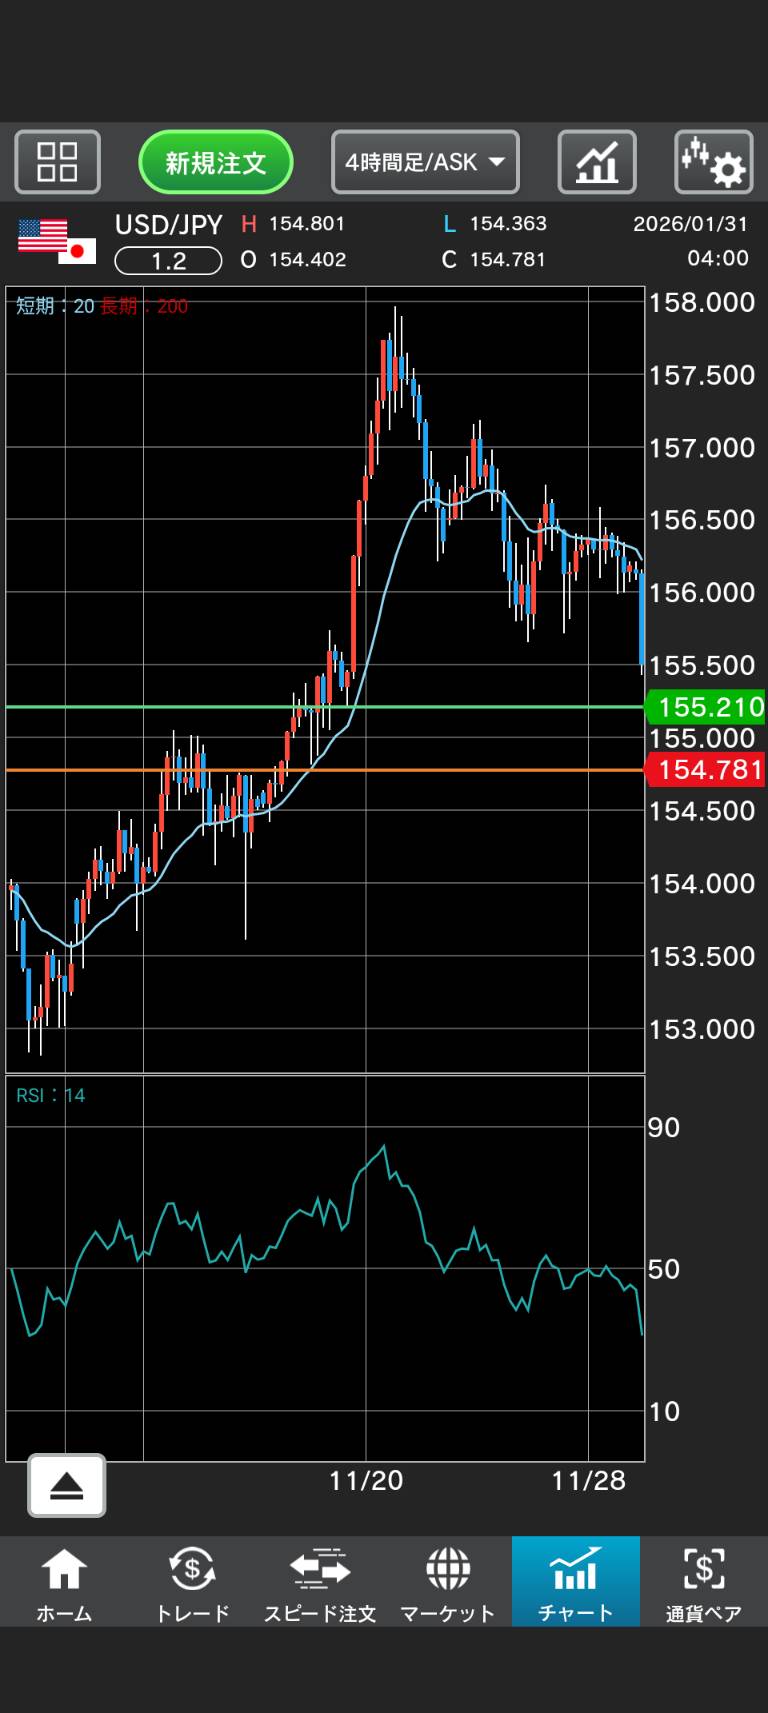This screenshot has width=768, height=1713.
Task: Open the chart settings gear icon
Action: point(713,162)
